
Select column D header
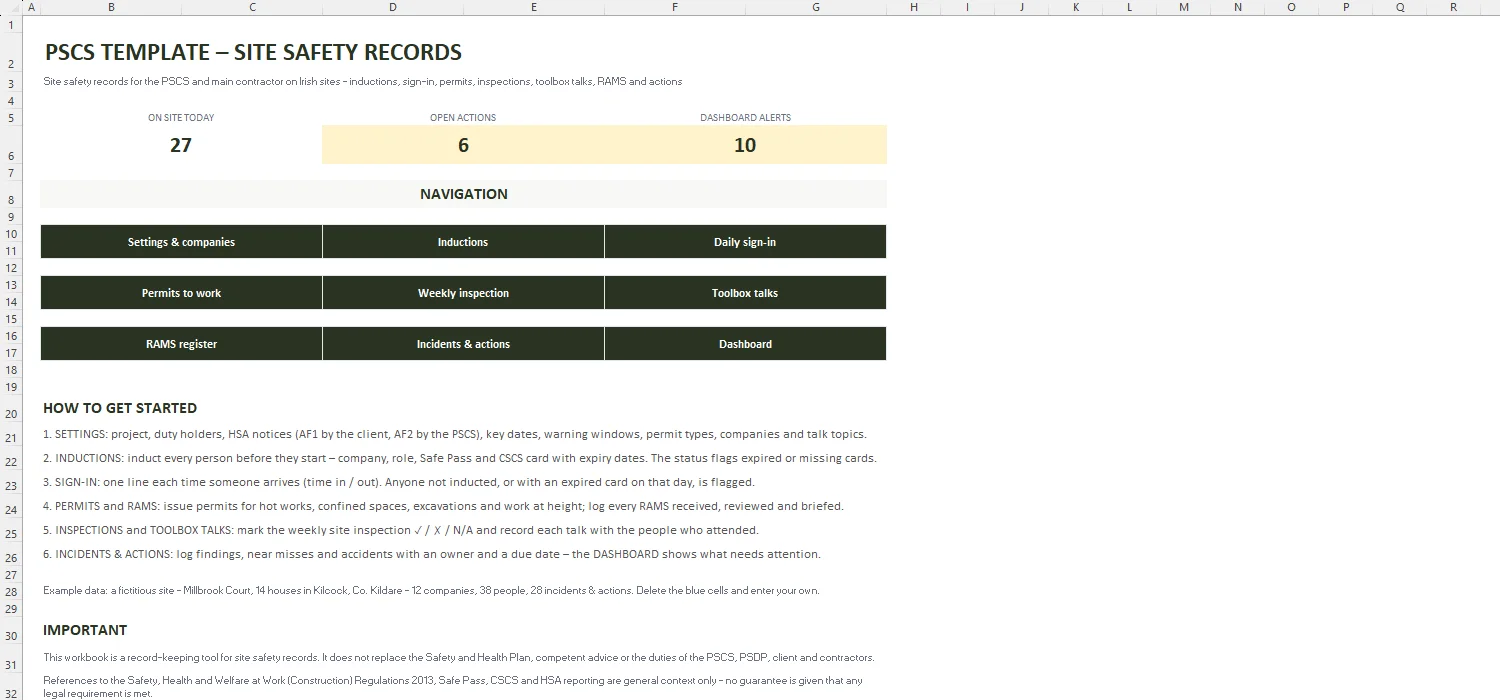click(x=393, y=7)
